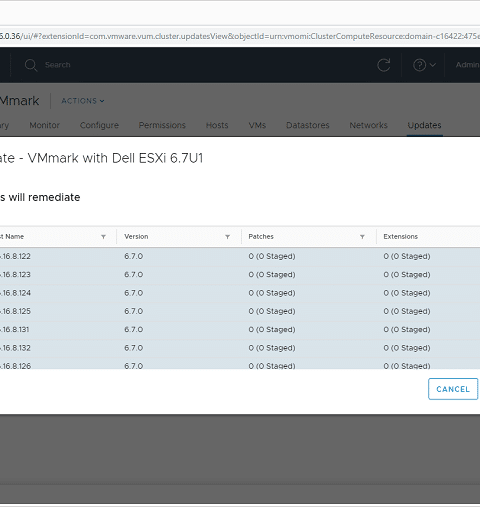Expand the help menu chevron
Image resolution: width=480 pixels, height=507 pixels.
433,65
